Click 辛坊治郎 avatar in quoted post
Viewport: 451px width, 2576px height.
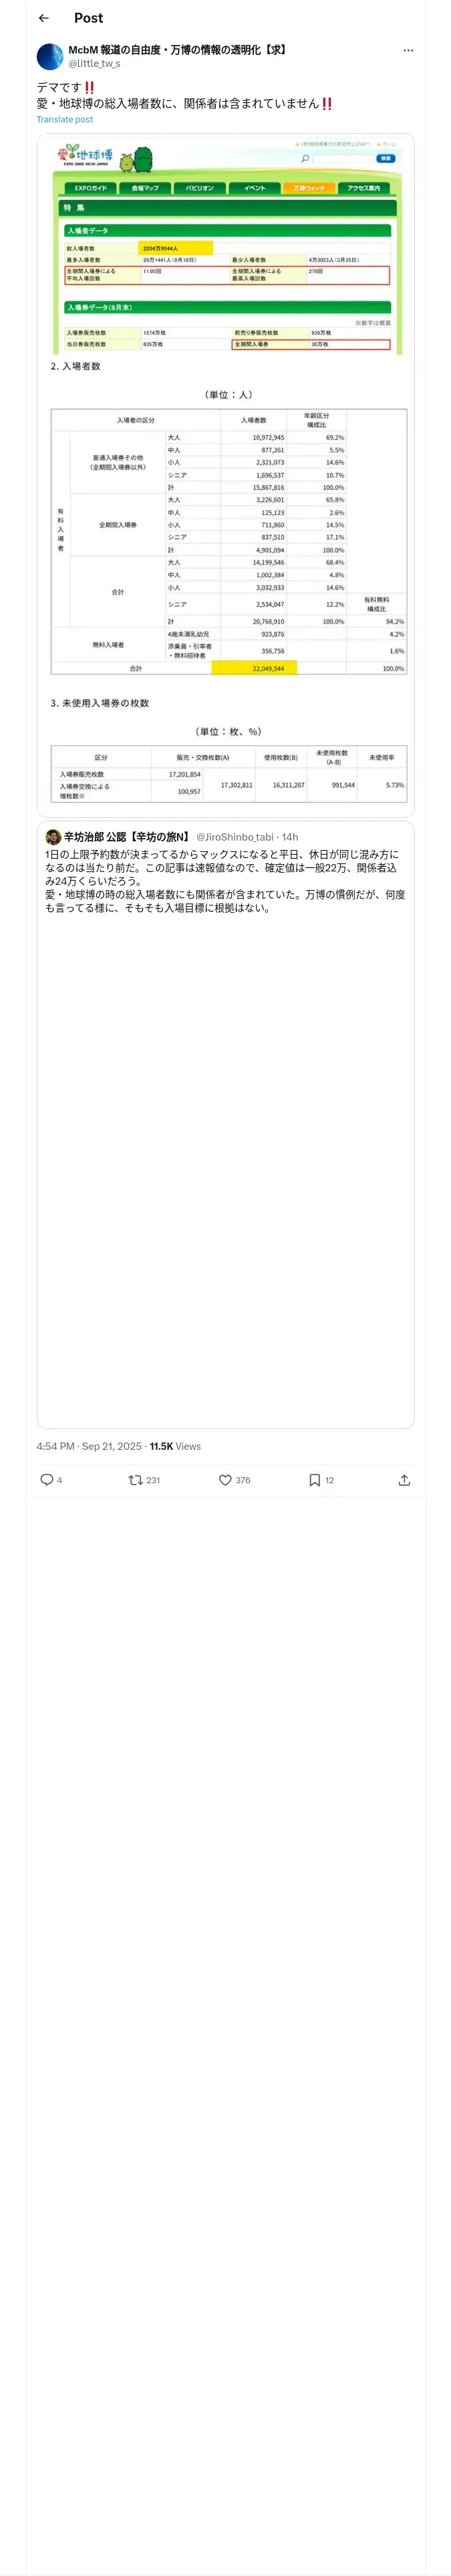pyautogui.click(x=53, y=837)
